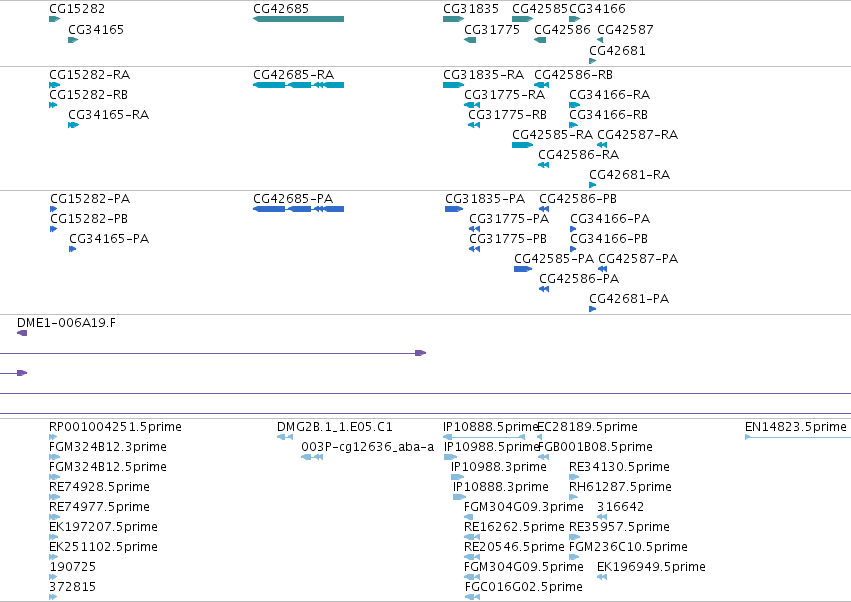This screenshot has height=602, width=851.
Task: Click the EN14823.5prime EST label
Action: point(796,427)
